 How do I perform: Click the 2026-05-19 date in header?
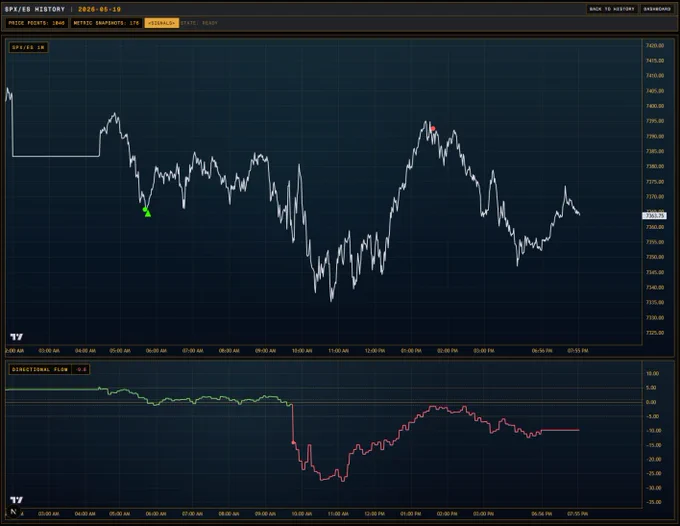[99, 9]
